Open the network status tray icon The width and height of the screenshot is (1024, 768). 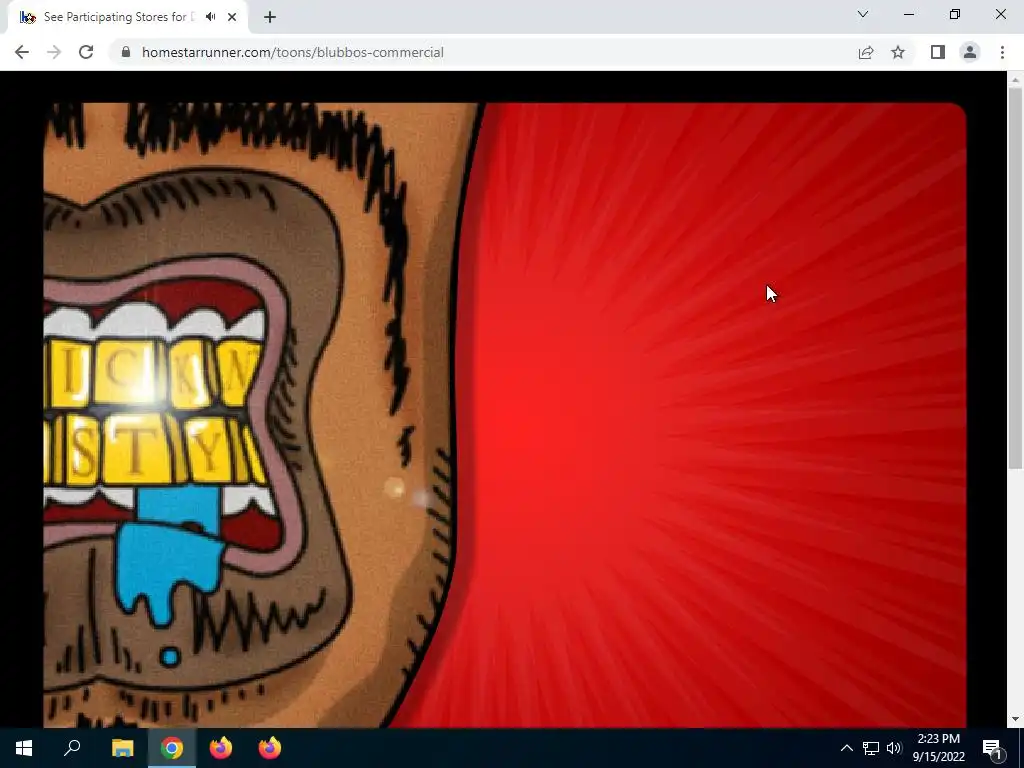(871, 748)
